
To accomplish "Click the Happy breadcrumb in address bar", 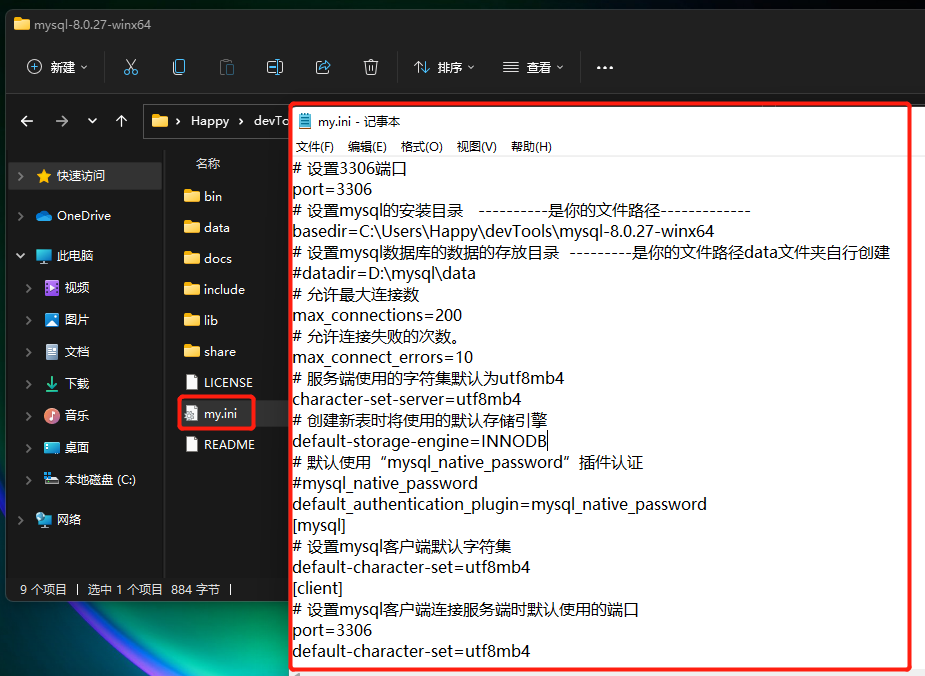I will click(x=210, y=121).
